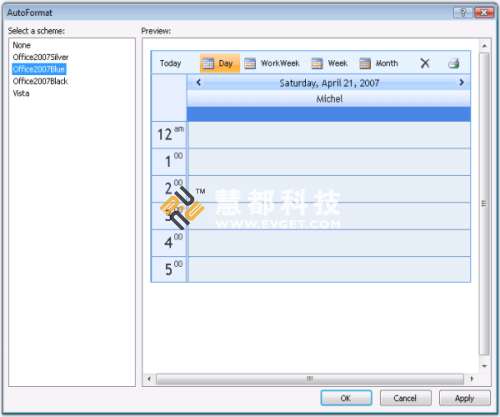
Task: Go to the next day arrow
Action: [462, 82]
